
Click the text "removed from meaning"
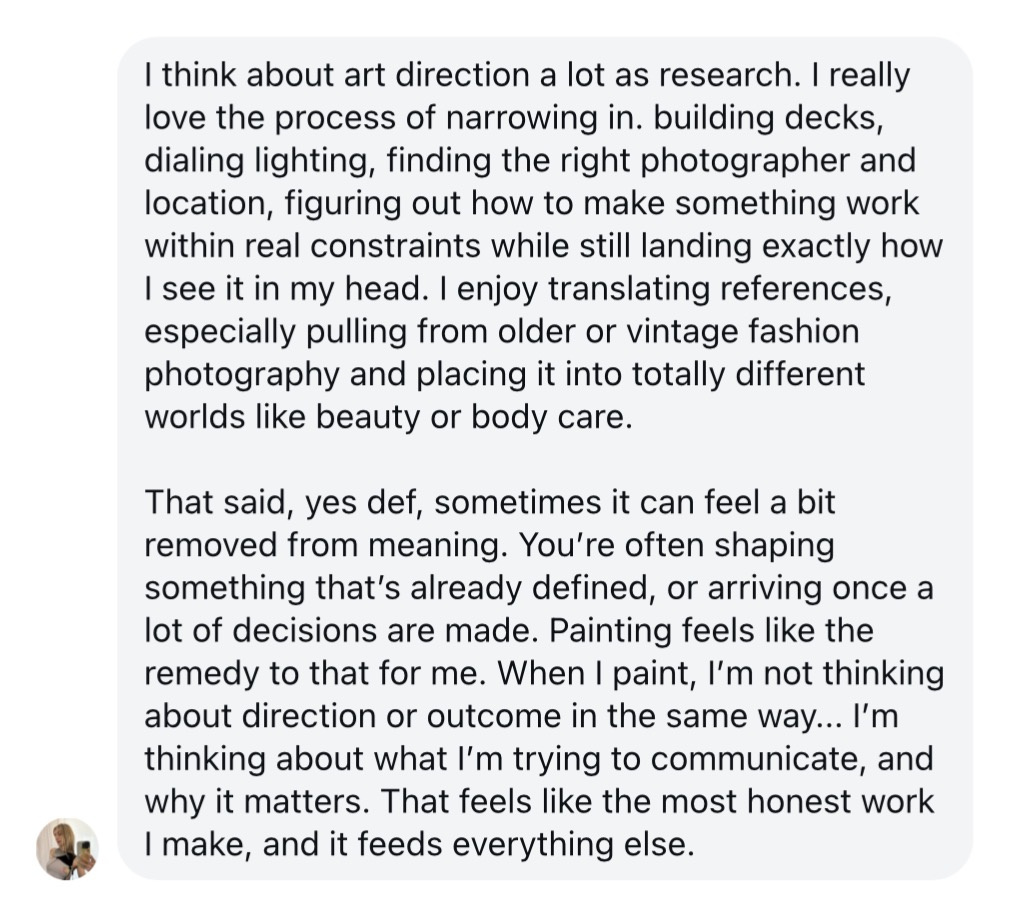[321, 545]
